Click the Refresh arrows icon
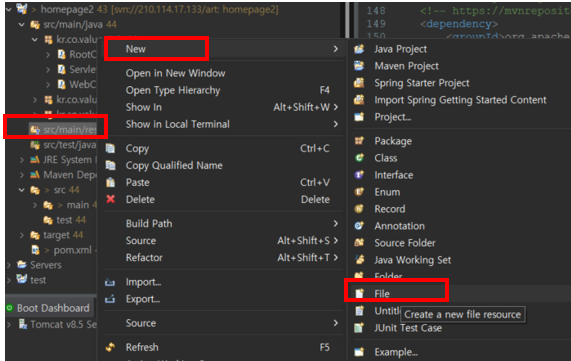Image resolution: width=571 pixels, height=361 pixels. tap(110, 347)
